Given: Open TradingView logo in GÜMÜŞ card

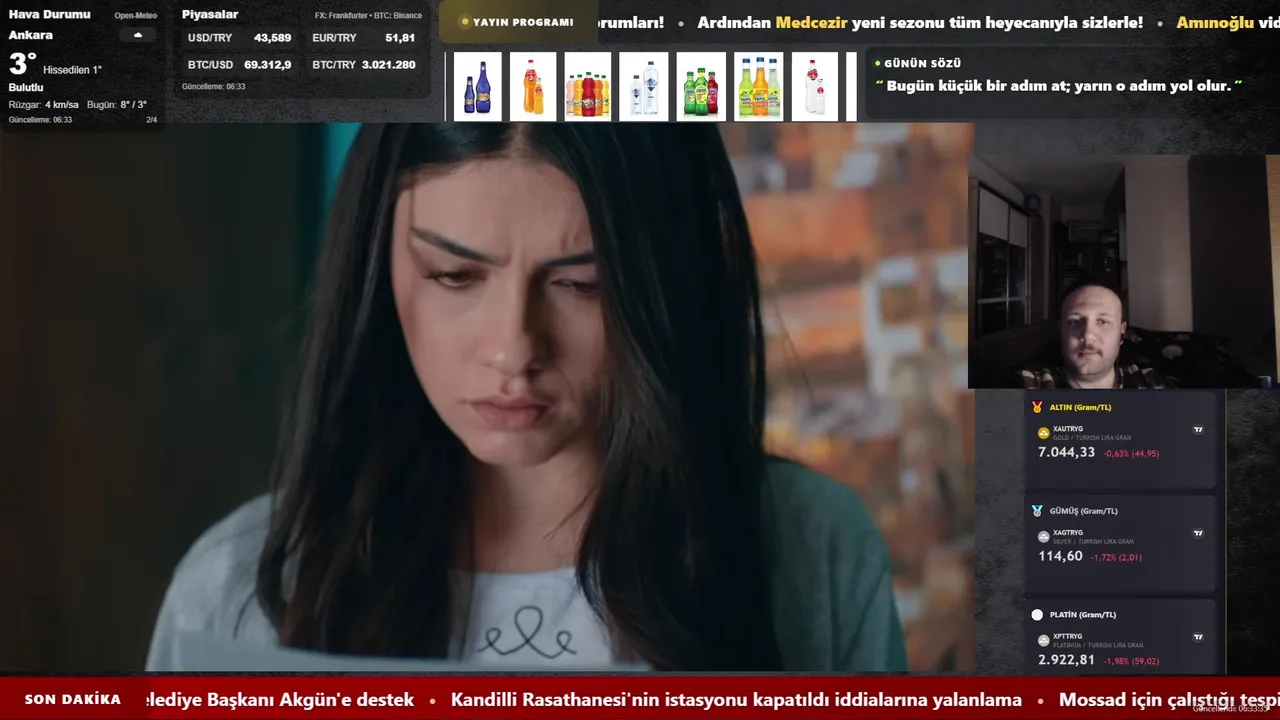Looking at the screenshot, I should tap(1198, 534).
